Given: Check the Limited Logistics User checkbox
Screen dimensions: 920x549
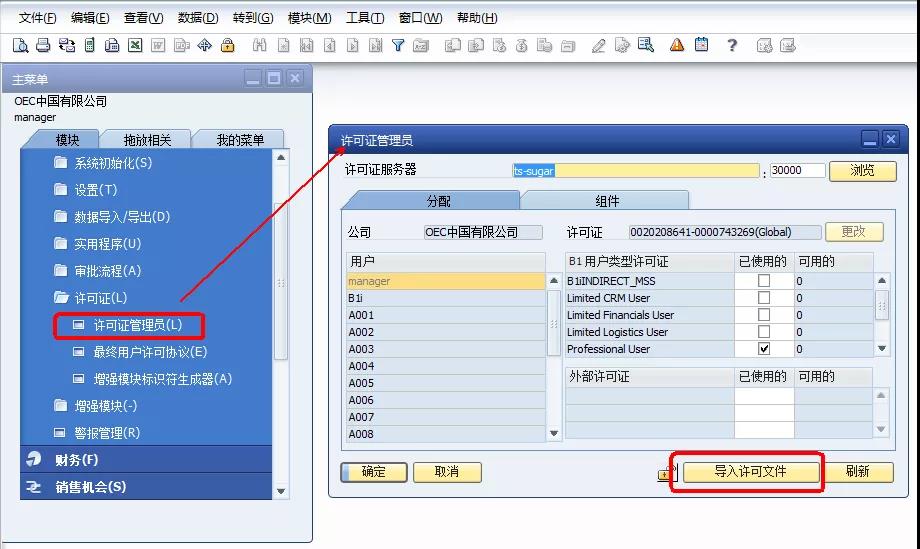Looking at the screenshot, I should pyautogui.click(x=764, y=332).
